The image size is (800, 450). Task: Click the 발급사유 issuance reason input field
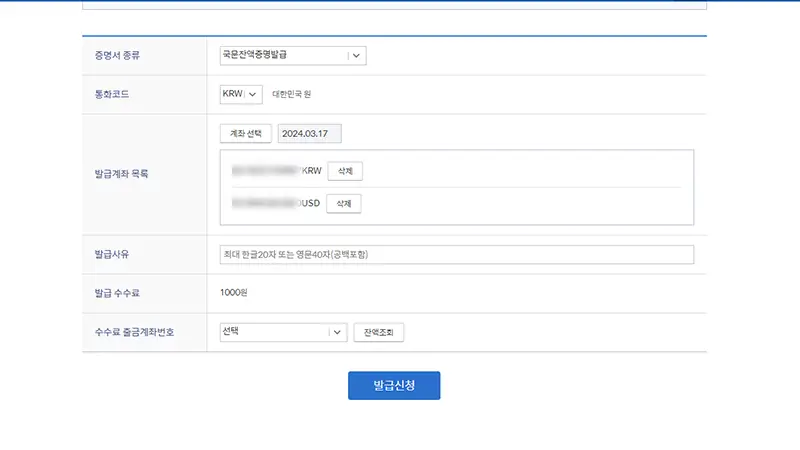click(x=457, y=255)
